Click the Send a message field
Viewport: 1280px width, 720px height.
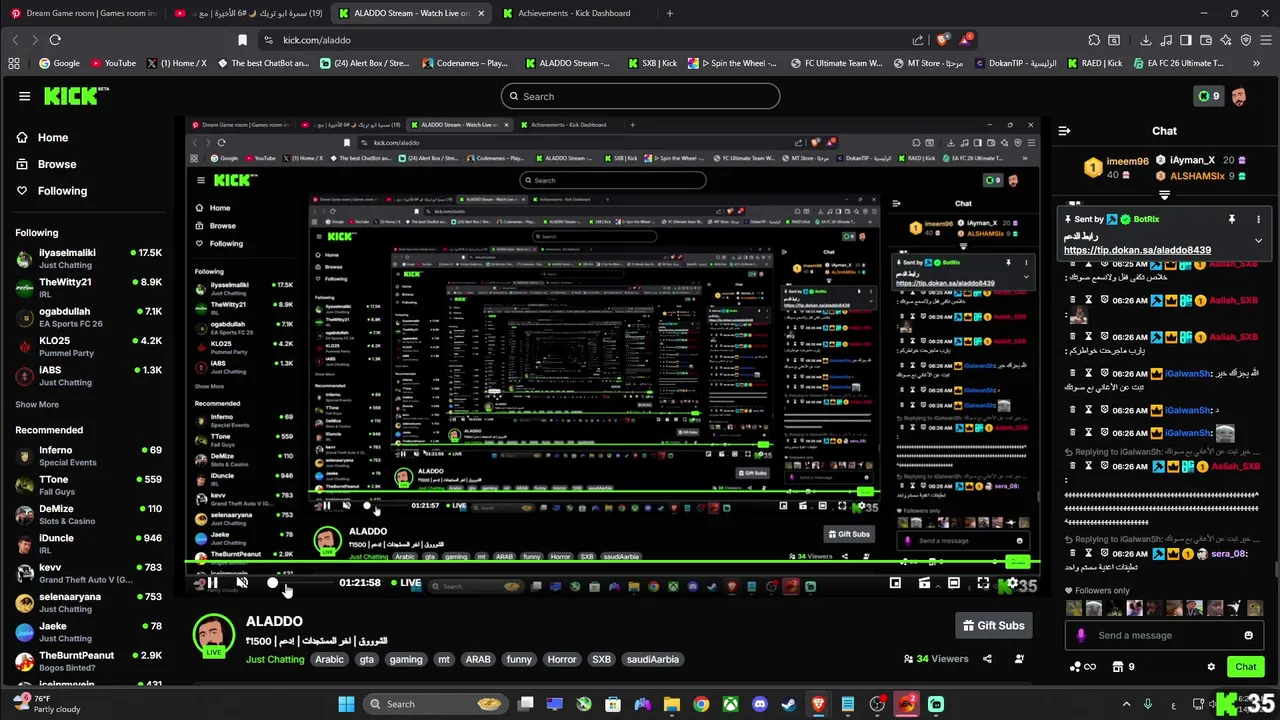tap(1164, 635)
